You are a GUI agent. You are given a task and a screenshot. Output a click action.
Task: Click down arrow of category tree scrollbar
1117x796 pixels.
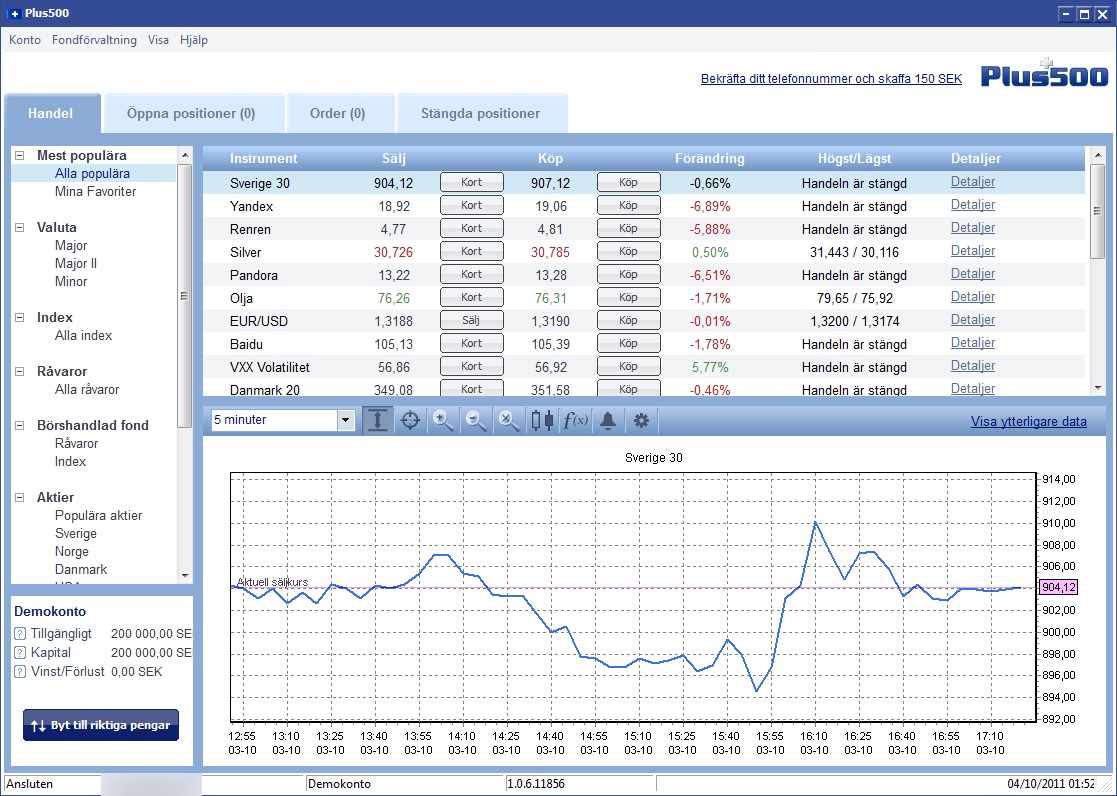(x=185, y=576)
